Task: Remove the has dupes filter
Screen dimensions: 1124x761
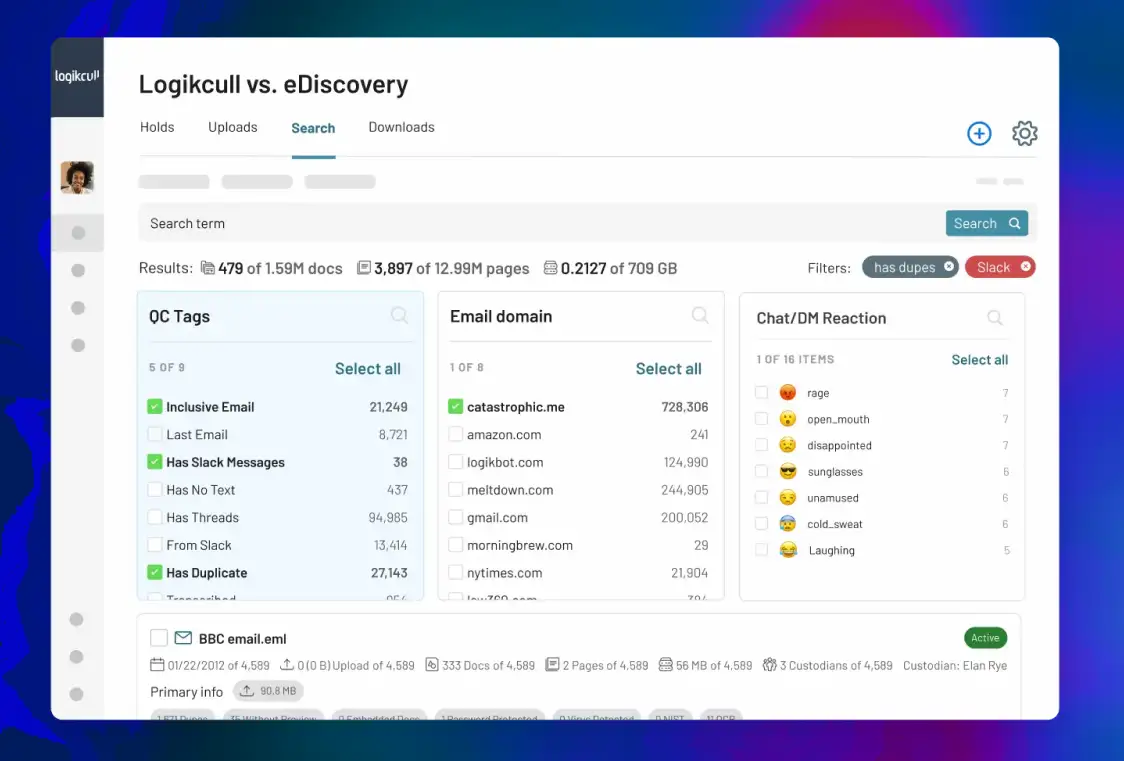Action: 948,267
